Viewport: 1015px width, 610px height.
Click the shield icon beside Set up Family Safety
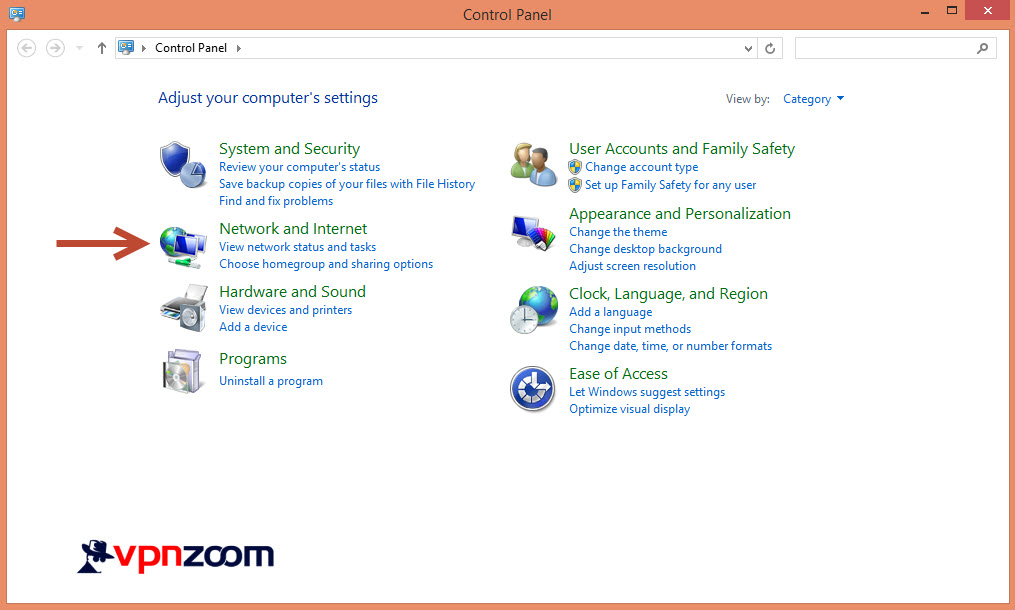[575, 185]
